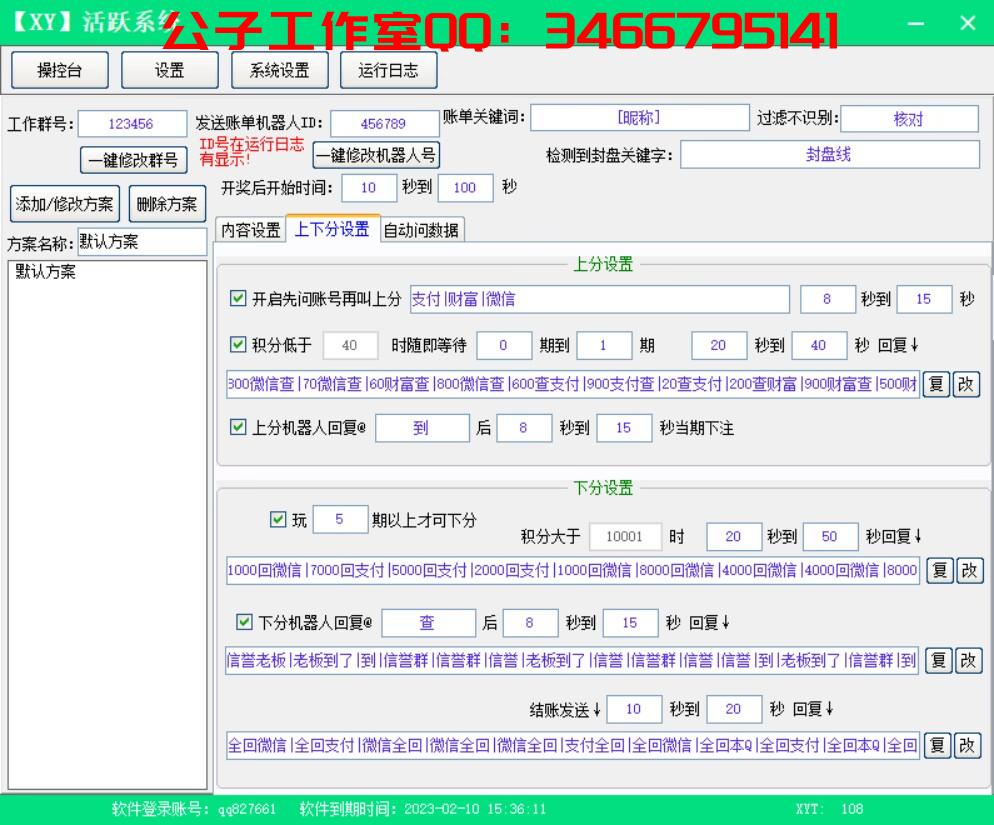Image resolution: width=994 pixels, height=825 pixels.
Task: Switch to 自动问数据 tab
Action: 422,230
